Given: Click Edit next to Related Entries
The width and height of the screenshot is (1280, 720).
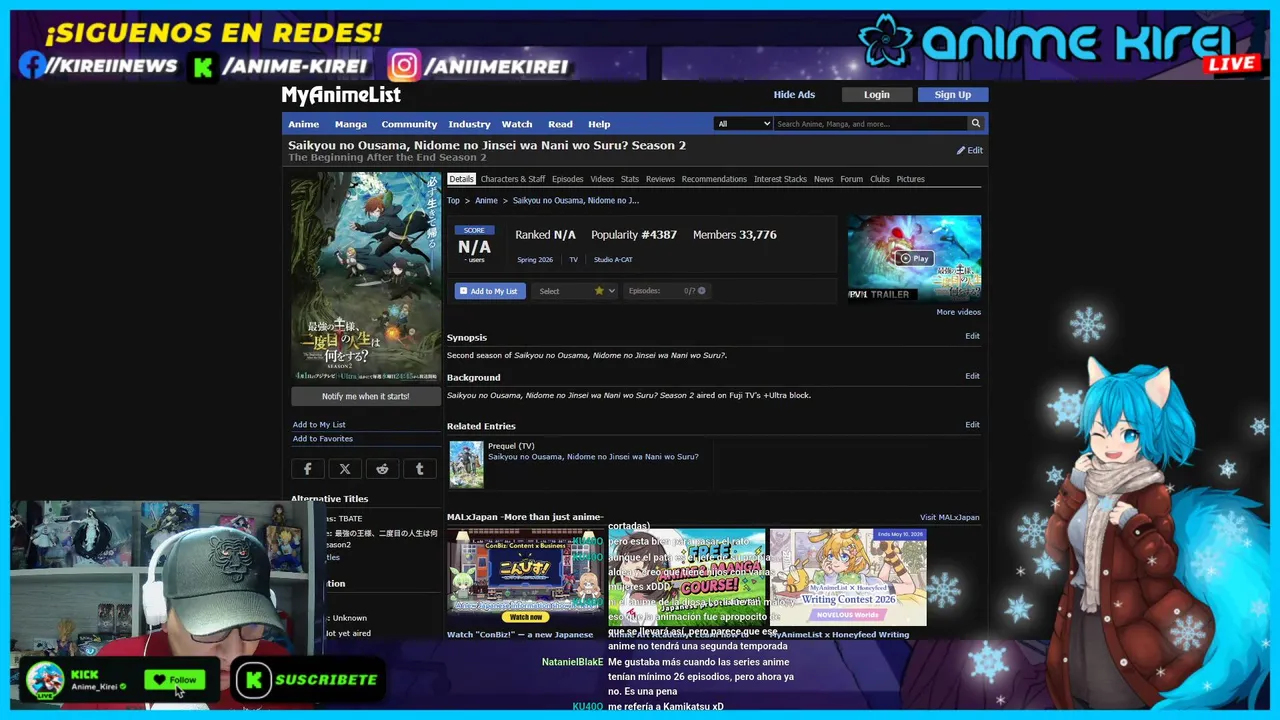Looking at the screenshot, I should click(972, 425).
